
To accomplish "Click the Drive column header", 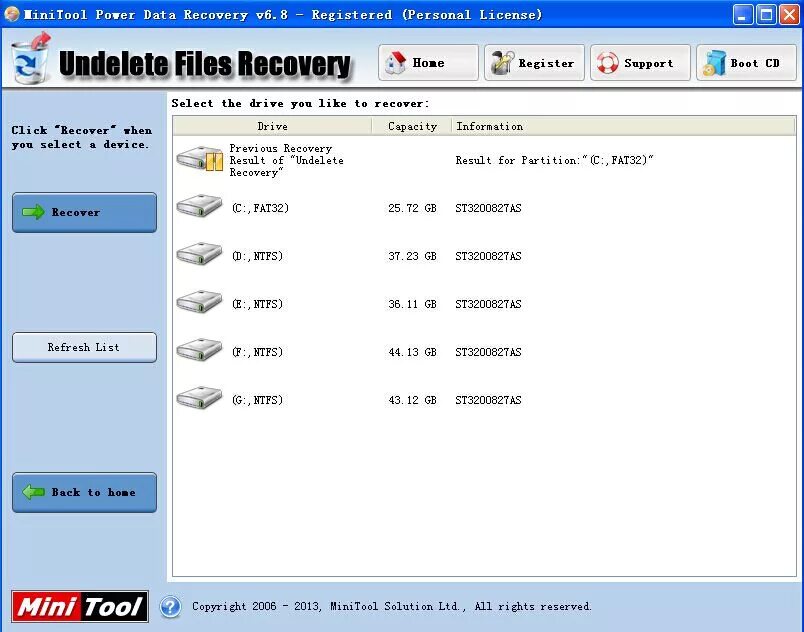I will click(x=272, y=126).
